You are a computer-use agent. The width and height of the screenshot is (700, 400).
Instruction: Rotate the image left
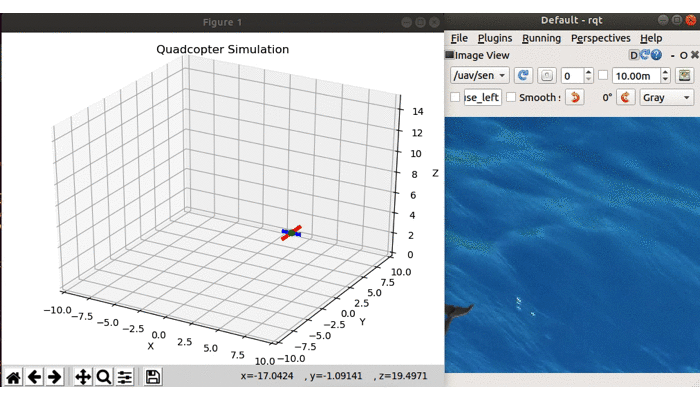[574, 97]
